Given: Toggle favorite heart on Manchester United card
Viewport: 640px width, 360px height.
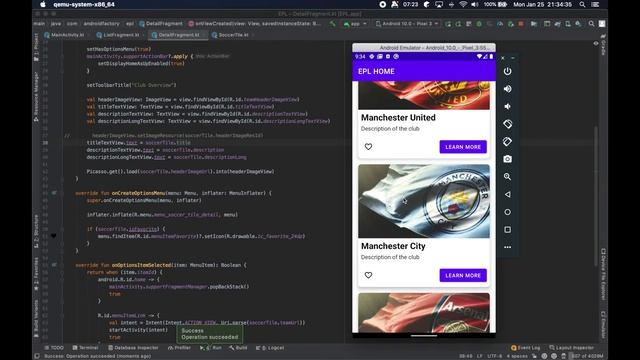Looking at the screenshot, I should coord(368,147).
